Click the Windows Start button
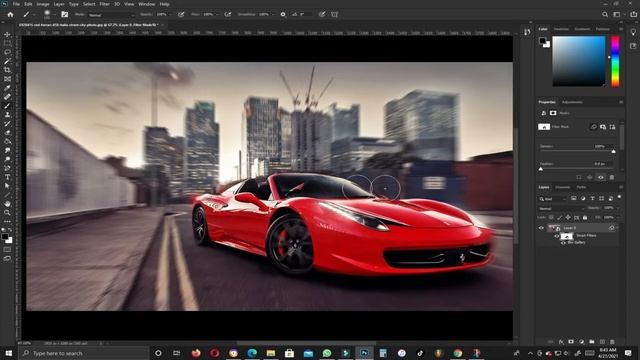Screen dimensions: 640x360 9,353
